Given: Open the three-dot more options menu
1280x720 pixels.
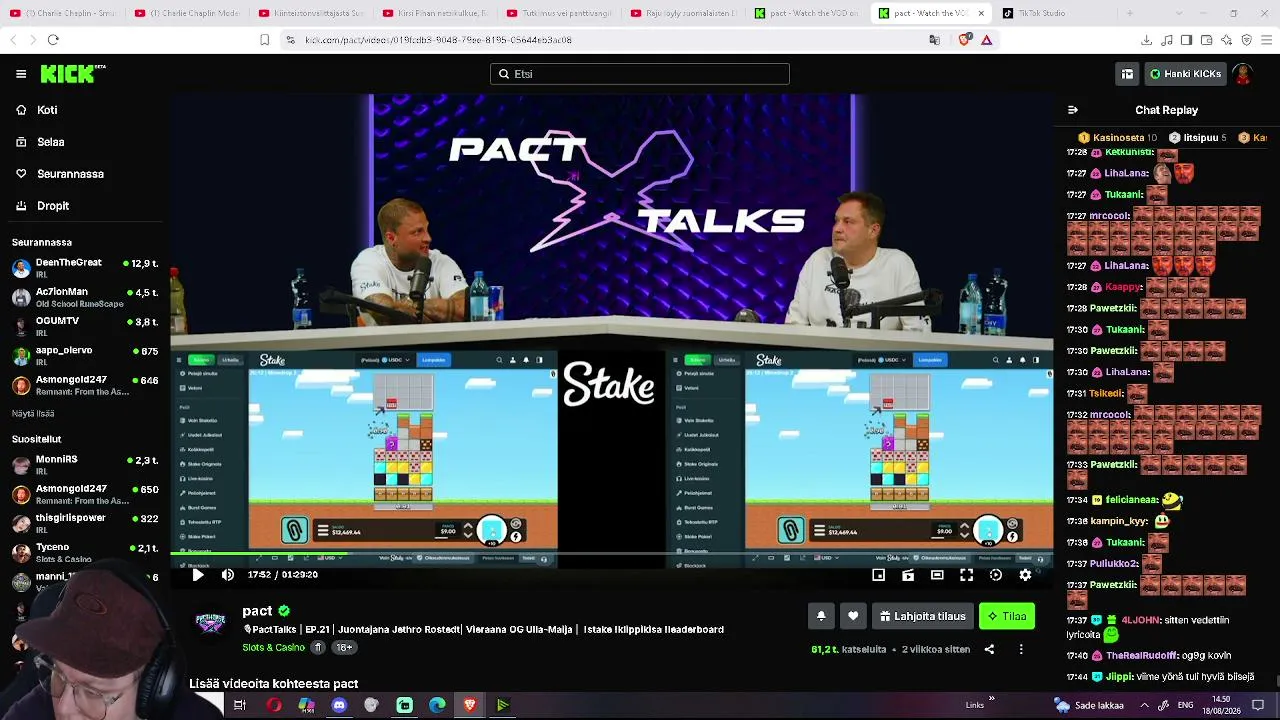Looking at the screenshot, I should click(x=1021, y=649).
